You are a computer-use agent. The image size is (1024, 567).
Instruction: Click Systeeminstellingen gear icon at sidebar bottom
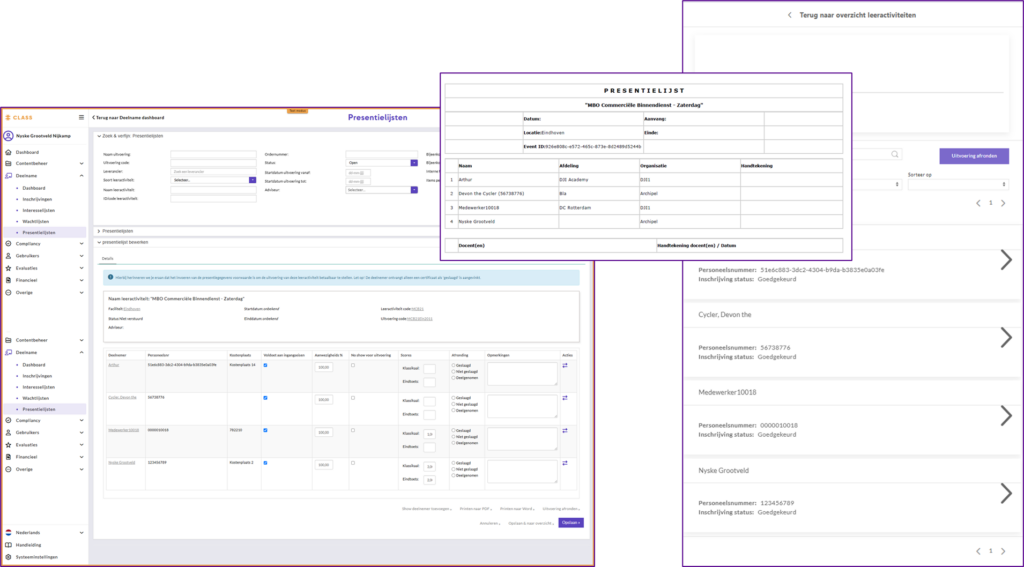(x=9, y=556)
